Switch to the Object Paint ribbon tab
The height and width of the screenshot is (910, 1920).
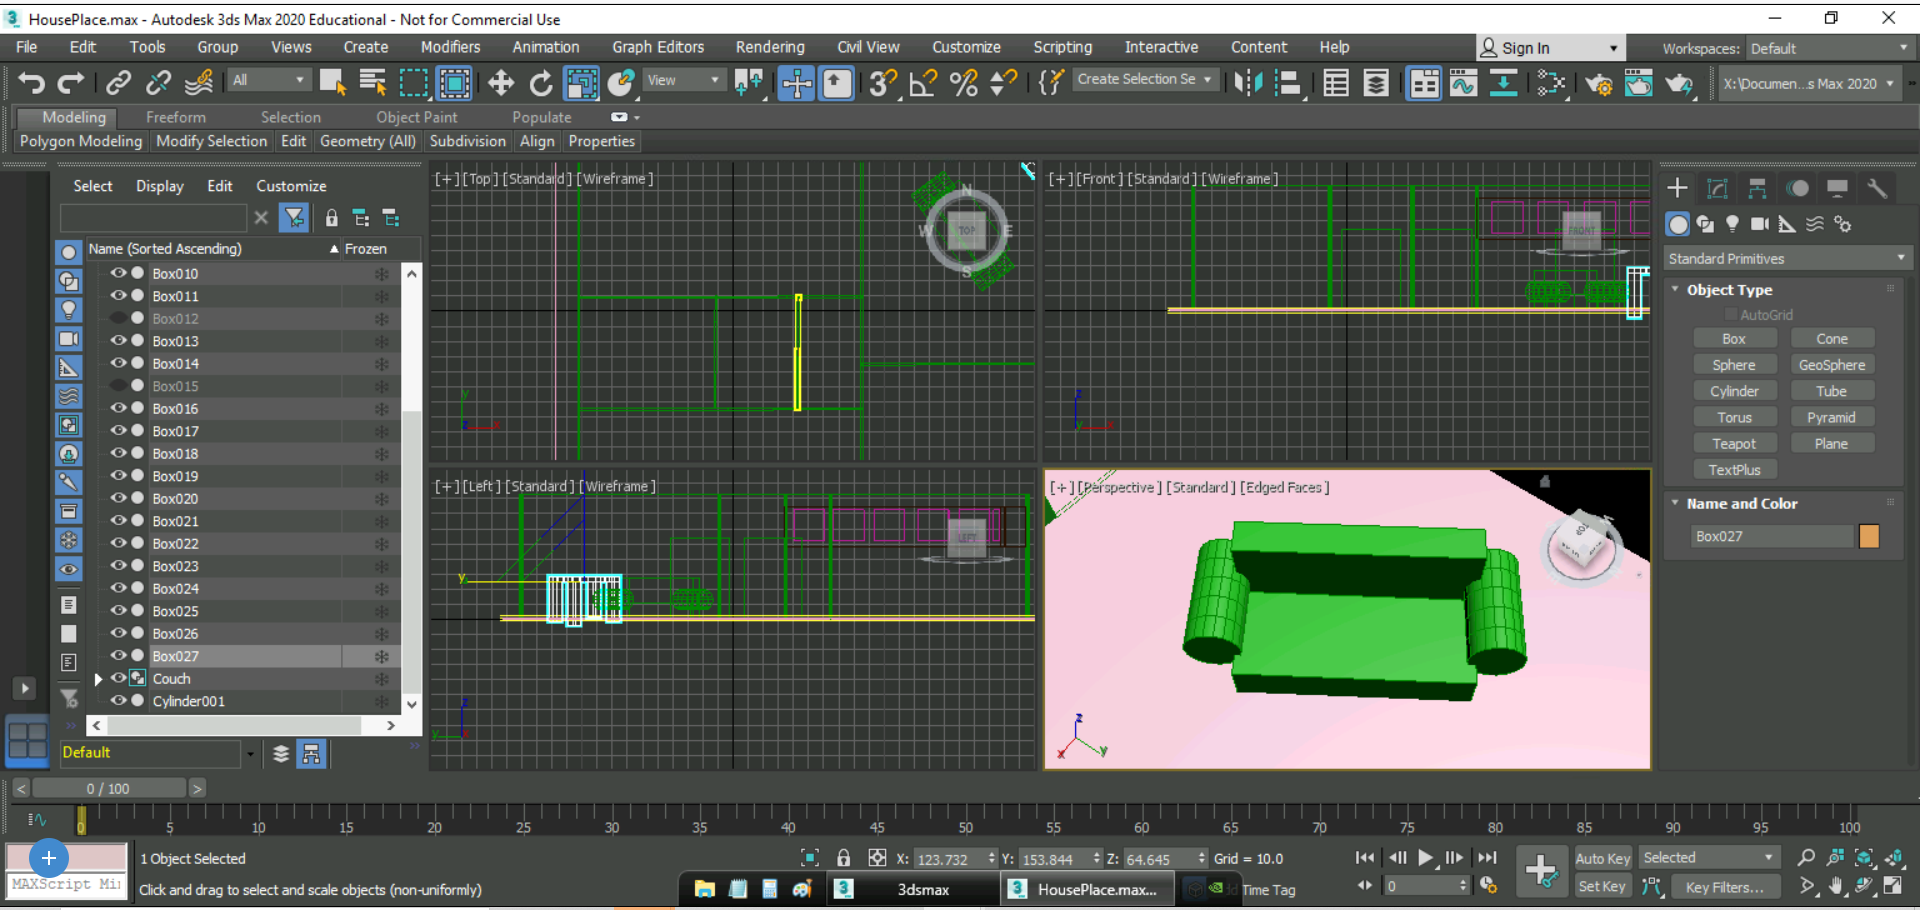tap(416, 117)
